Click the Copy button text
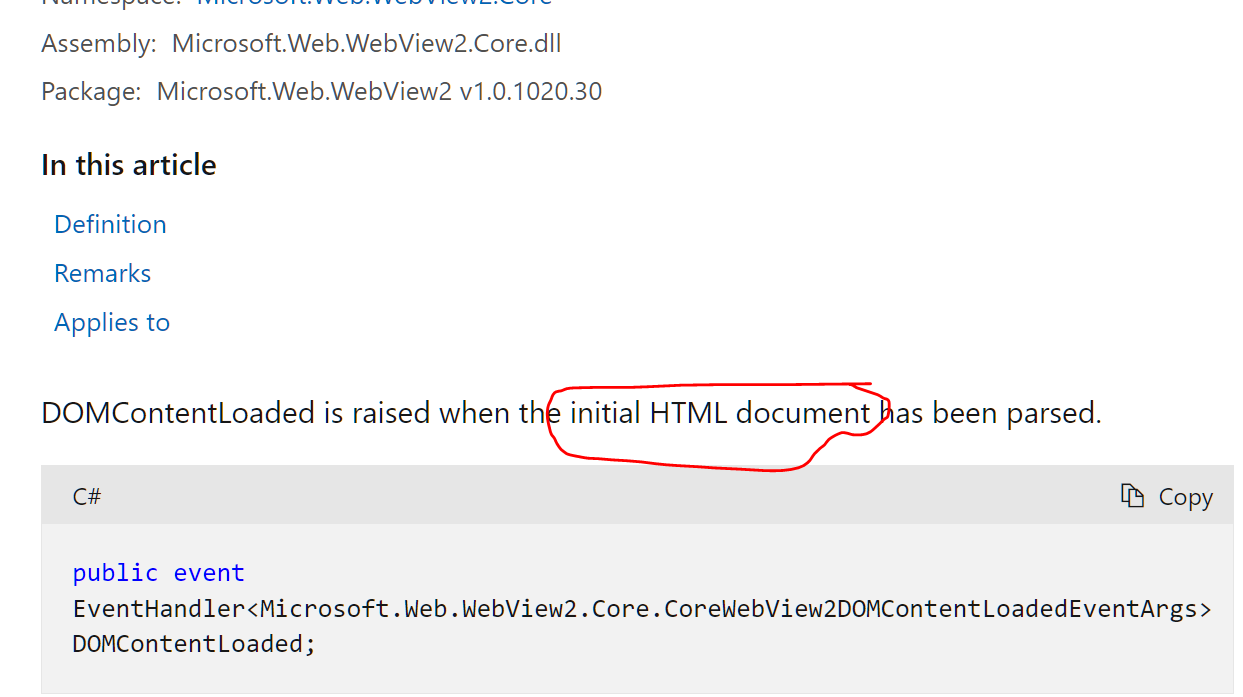The height and width of the screenshot is (697, 1243). coord(1185,496)
